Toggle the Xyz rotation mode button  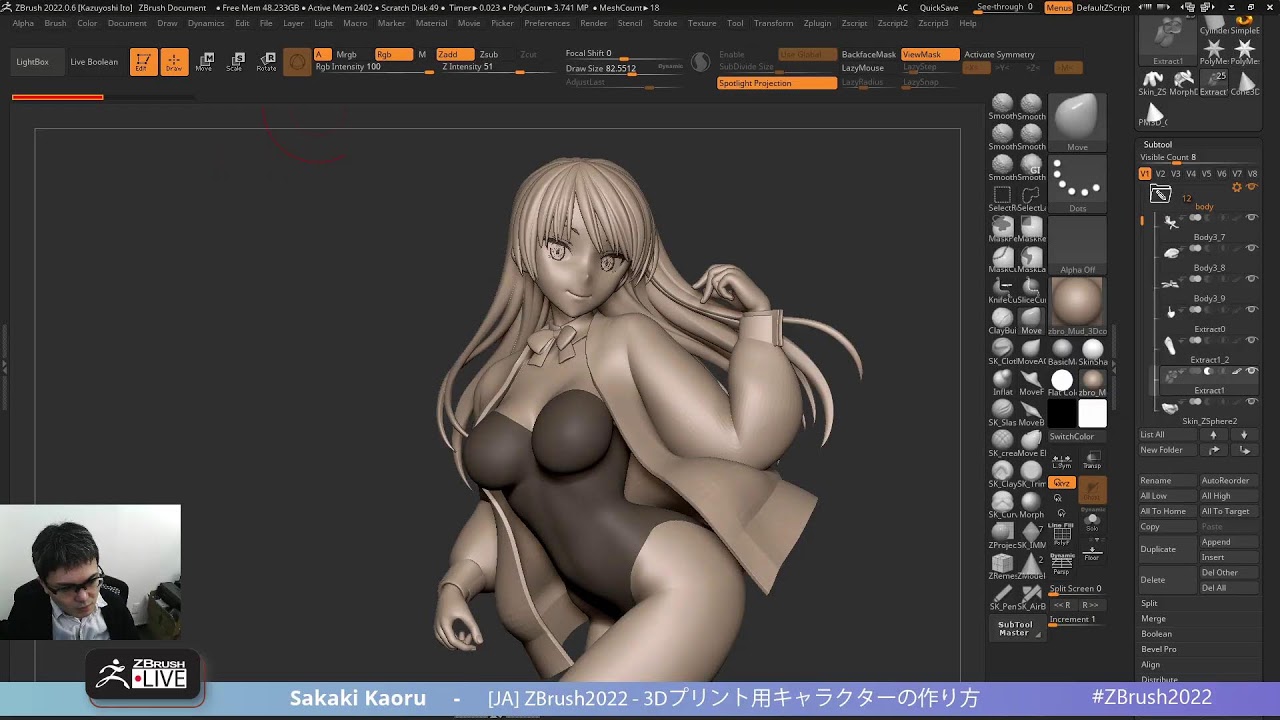[1062, 483]
